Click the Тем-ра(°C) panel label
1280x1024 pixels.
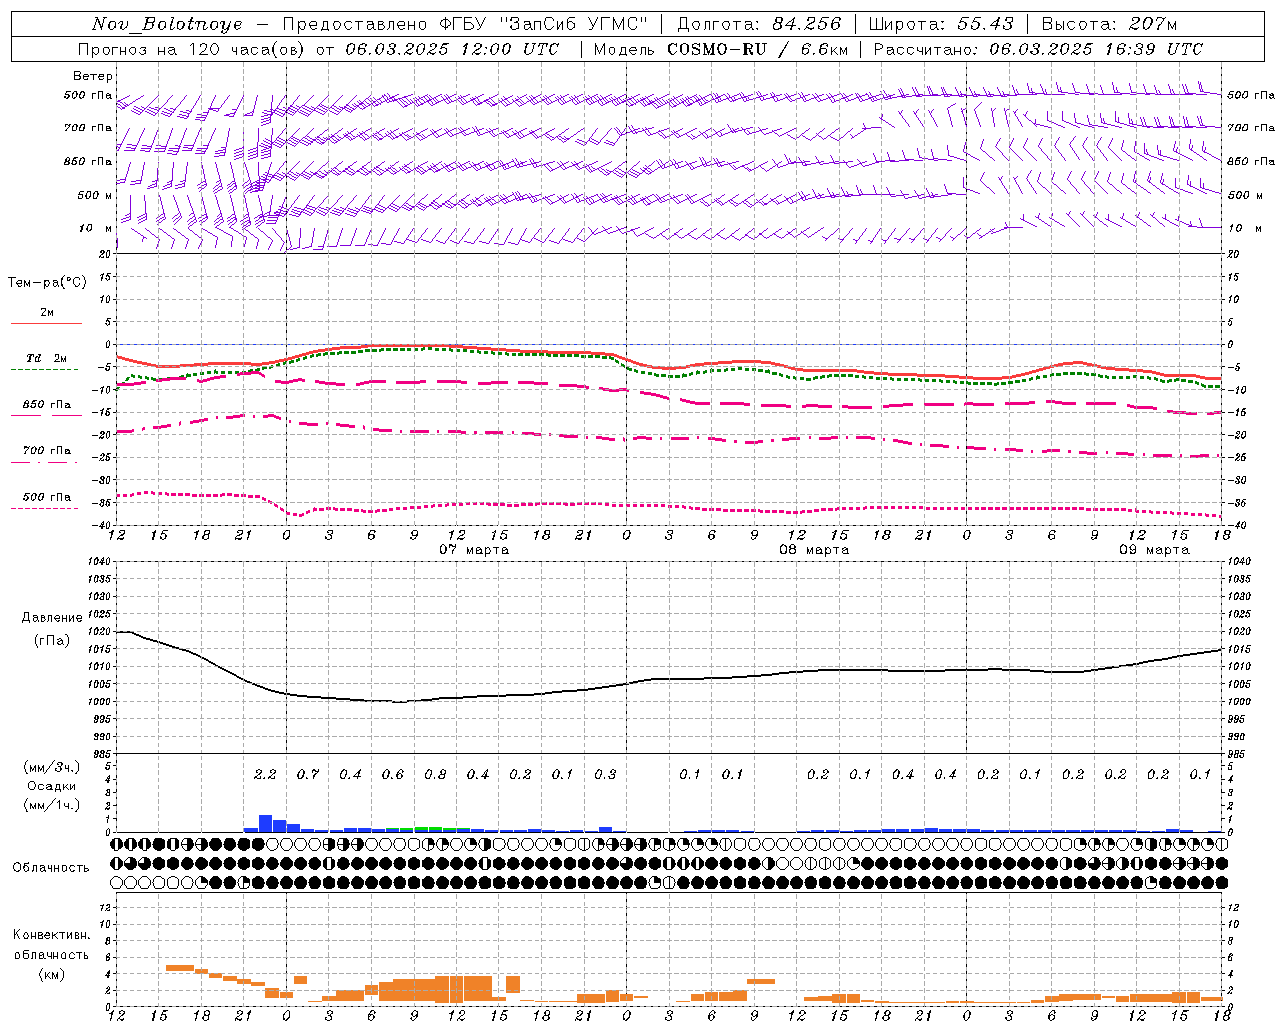pos(47,283)
